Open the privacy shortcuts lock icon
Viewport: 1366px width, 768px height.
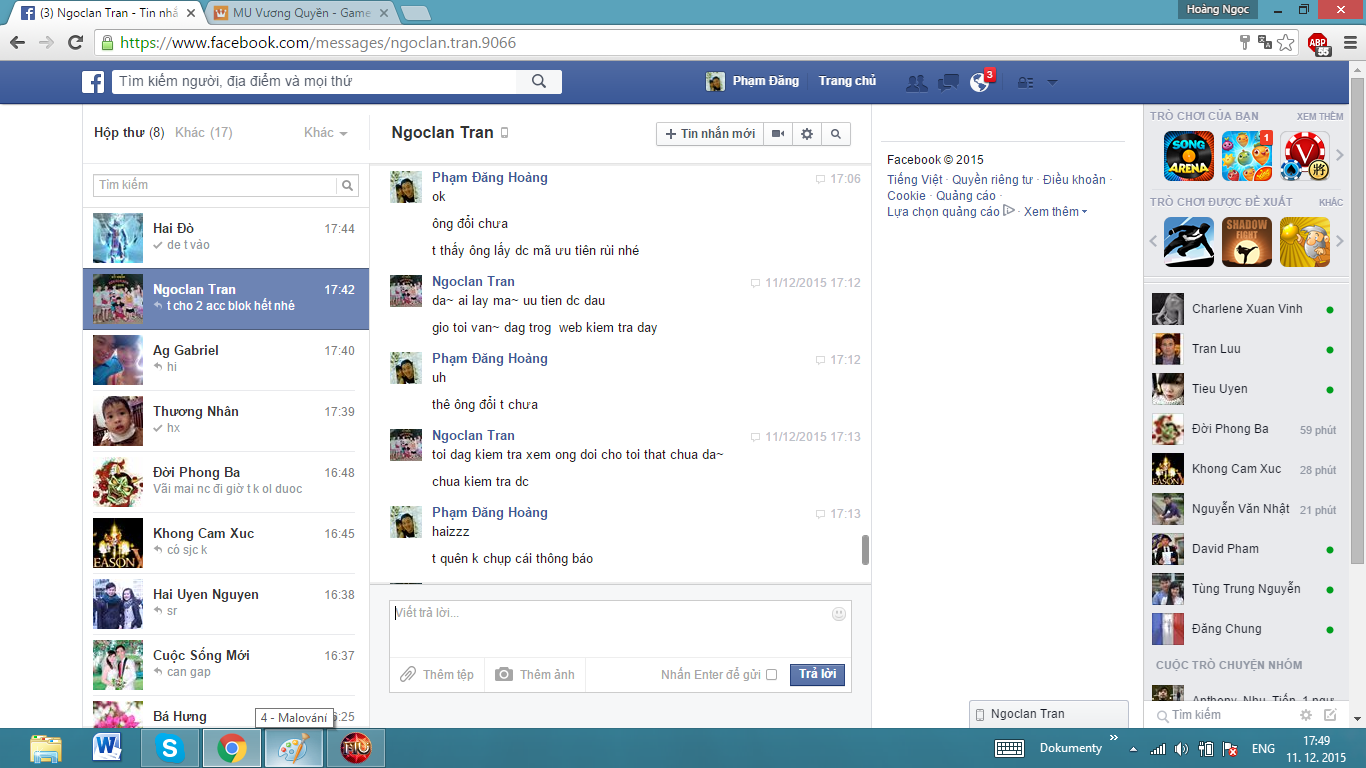click(x=1025, y=83)
